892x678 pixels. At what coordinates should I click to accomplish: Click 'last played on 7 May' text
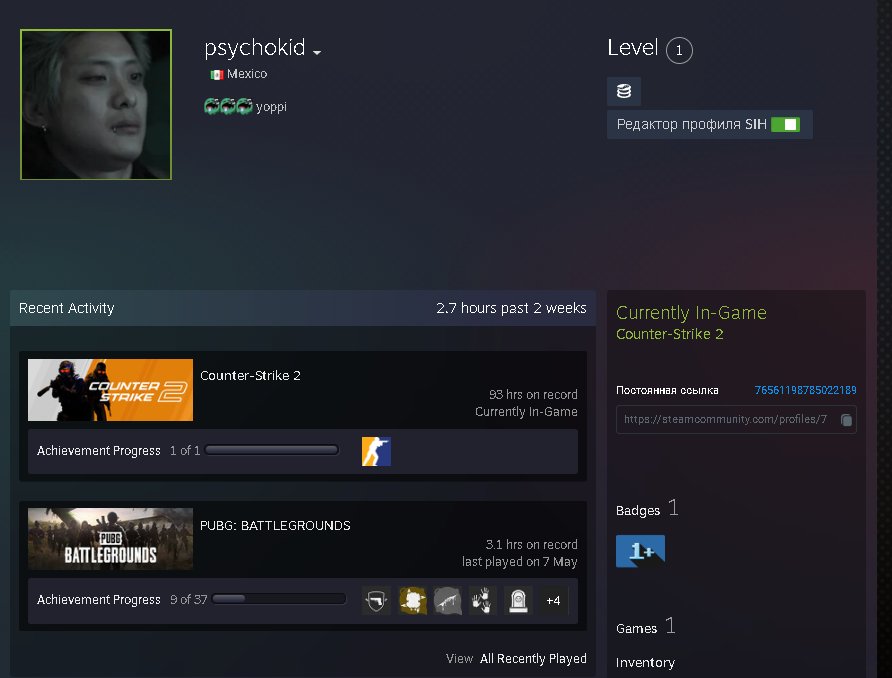click(519, 562)
